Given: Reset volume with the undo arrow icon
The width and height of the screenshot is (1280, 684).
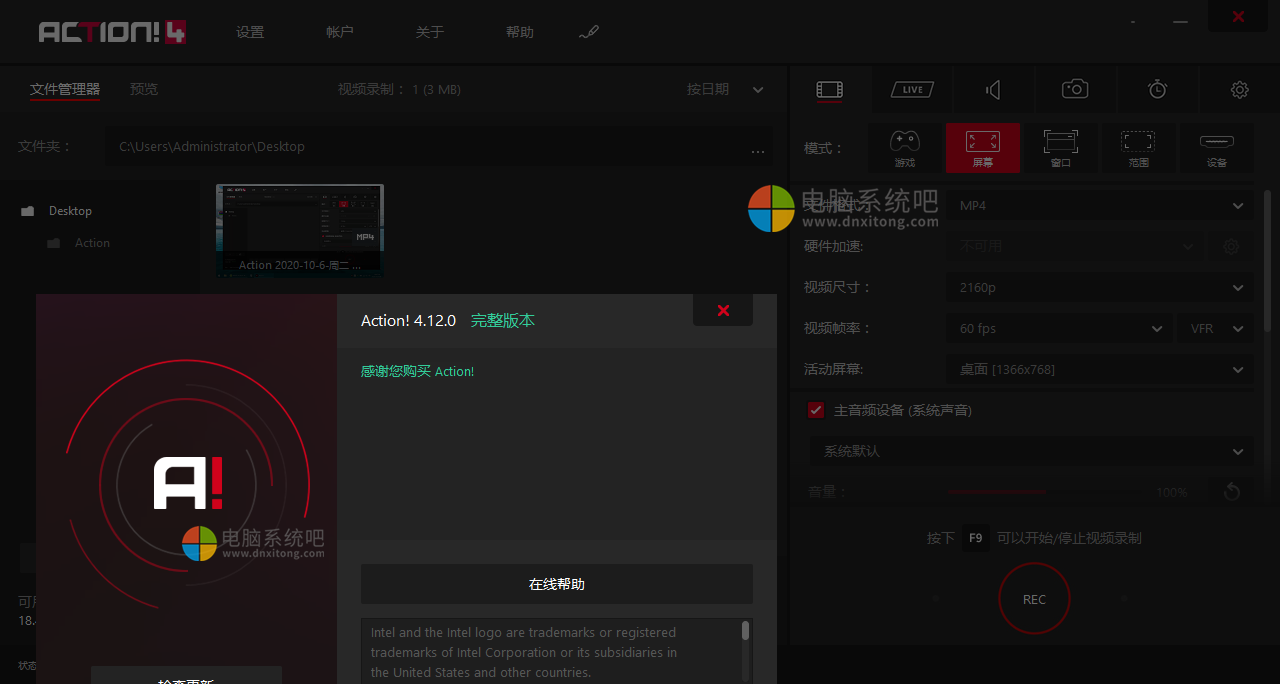Looking at the screenshot, I should click(x=1231, y=492).
